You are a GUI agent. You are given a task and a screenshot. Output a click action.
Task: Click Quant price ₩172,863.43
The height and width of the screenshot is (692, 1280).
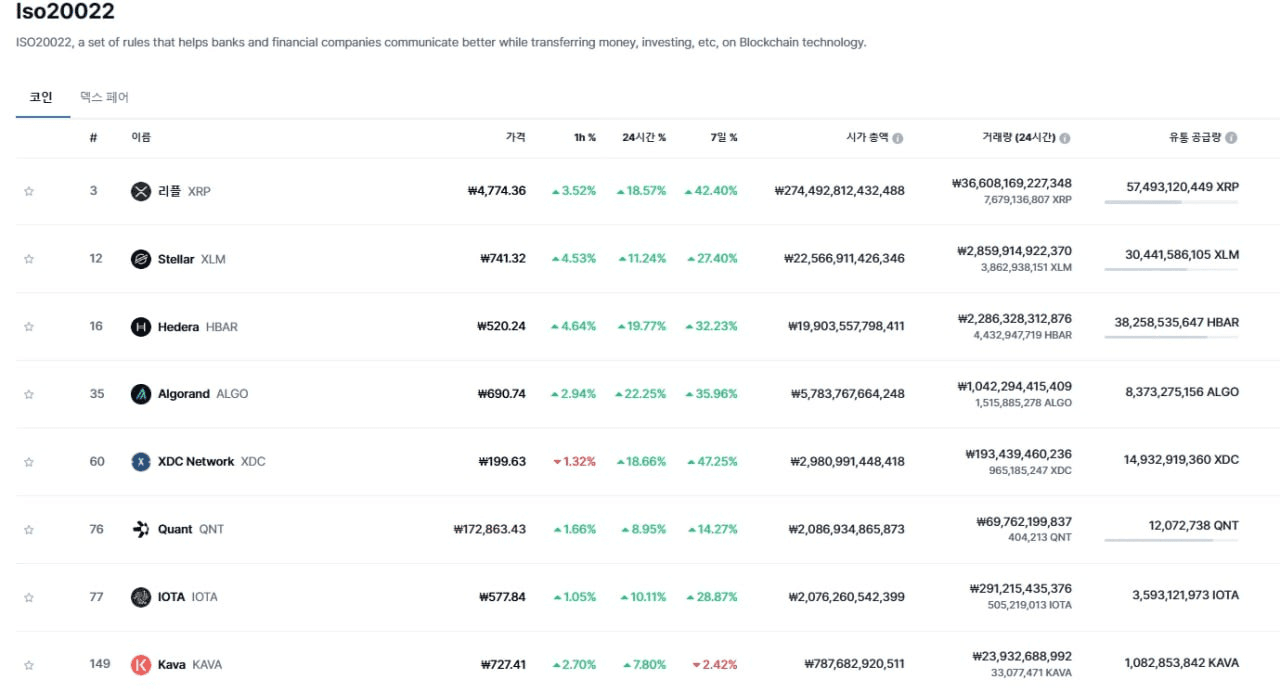click(489, 529)
